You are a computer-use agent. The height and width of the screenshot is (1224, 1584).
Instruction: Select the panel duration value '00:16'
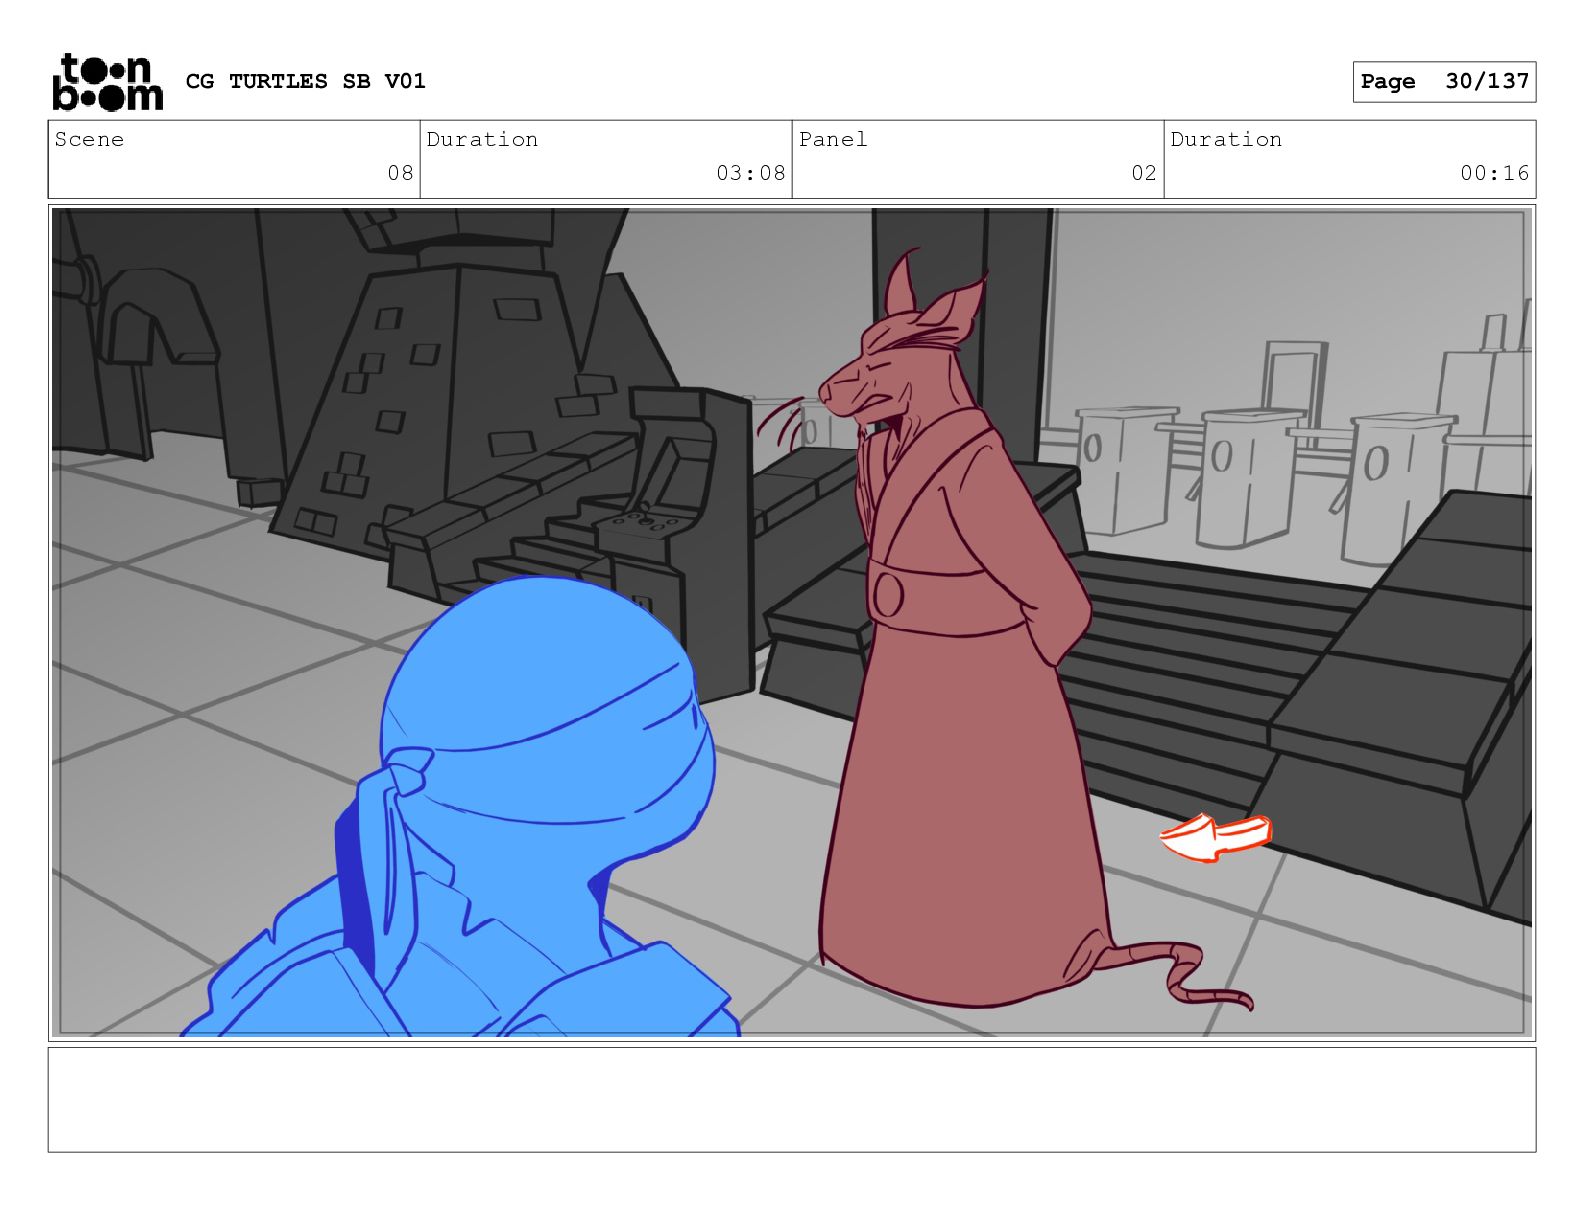pos(1494,173)
